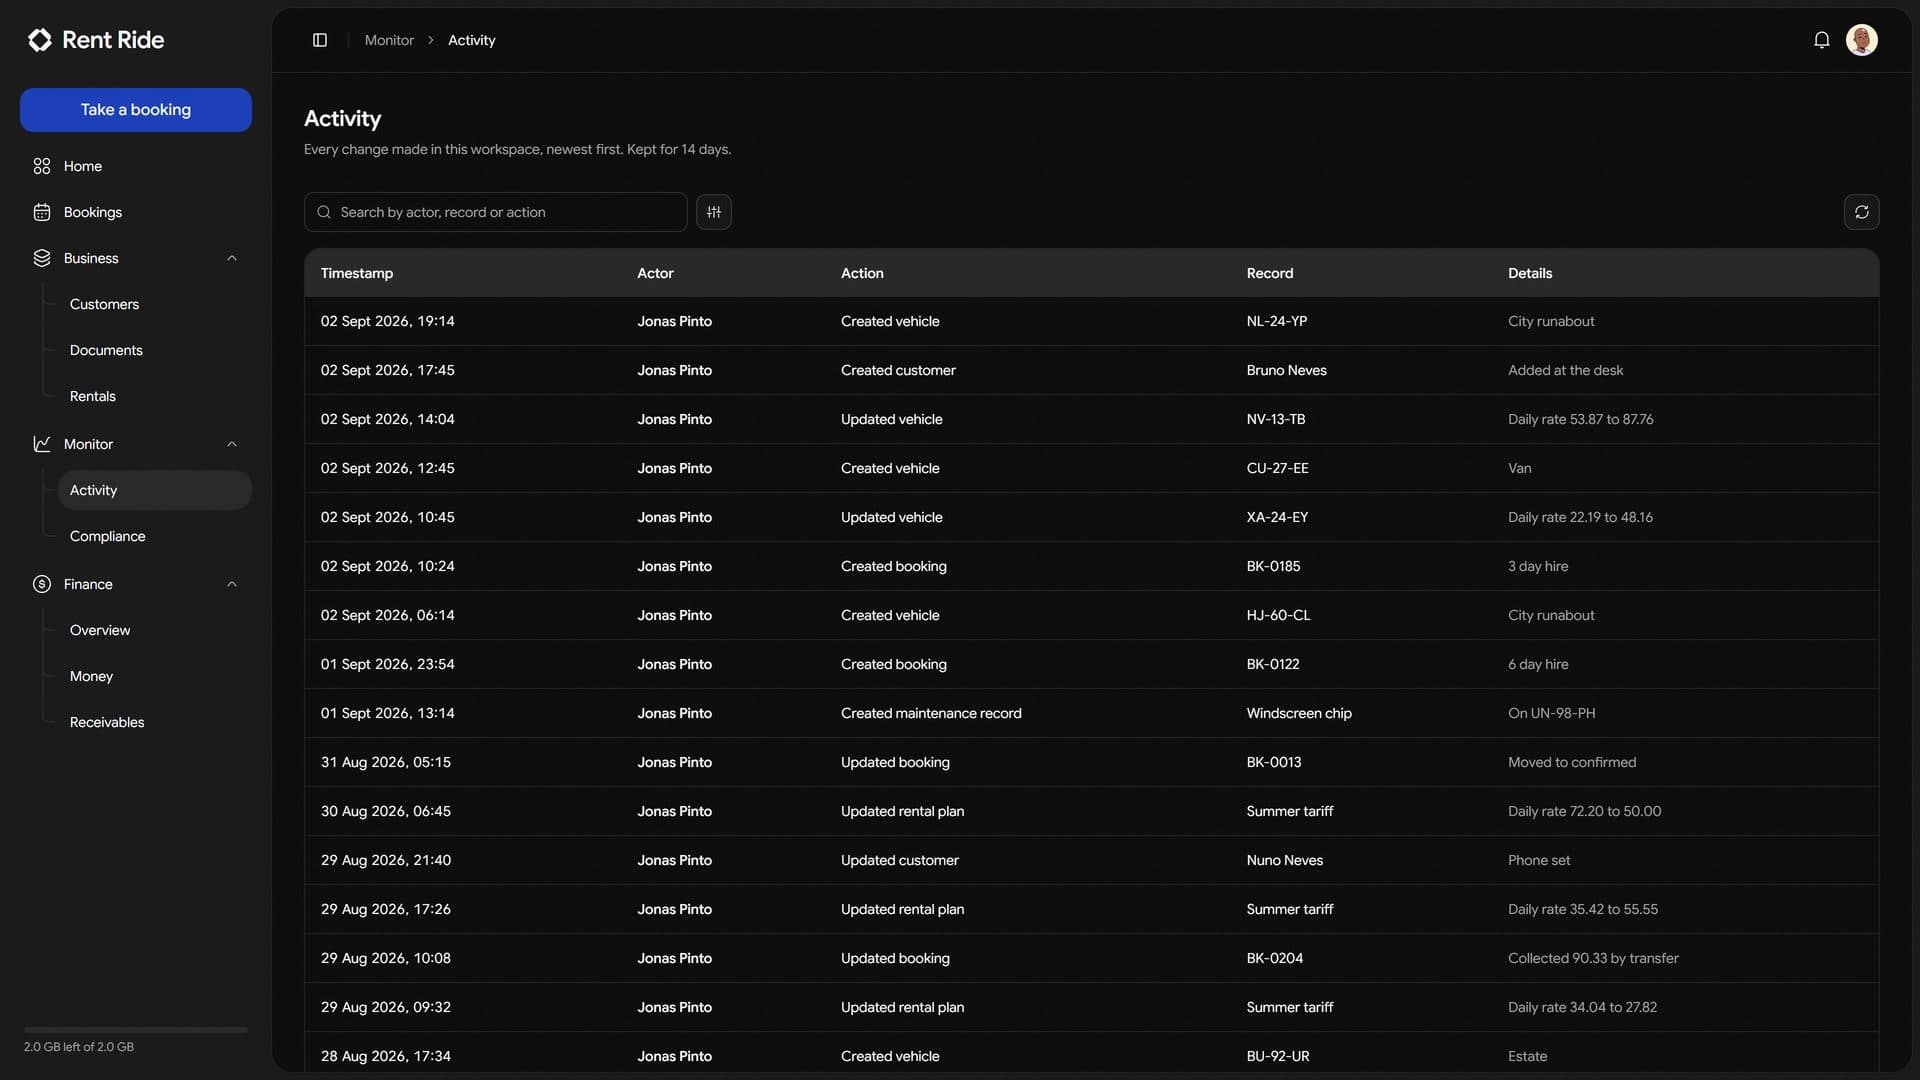Click the storage usage bar
Viewport: 1920px width, 1080px height.
[x=136, y=1029]
